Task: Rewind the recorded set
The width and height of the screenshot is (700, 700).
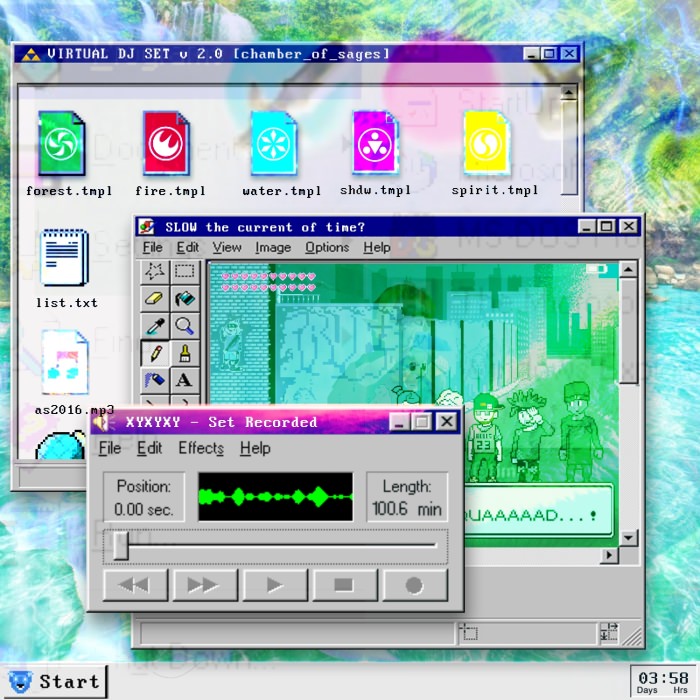Action: pos(135,585)
